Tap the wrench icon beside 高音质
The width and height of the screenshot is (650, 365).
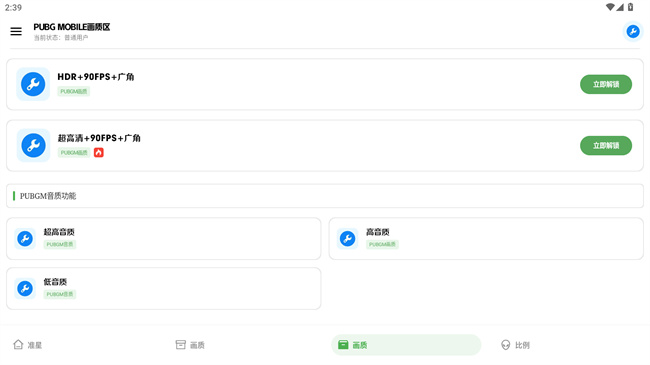point(347,238)
